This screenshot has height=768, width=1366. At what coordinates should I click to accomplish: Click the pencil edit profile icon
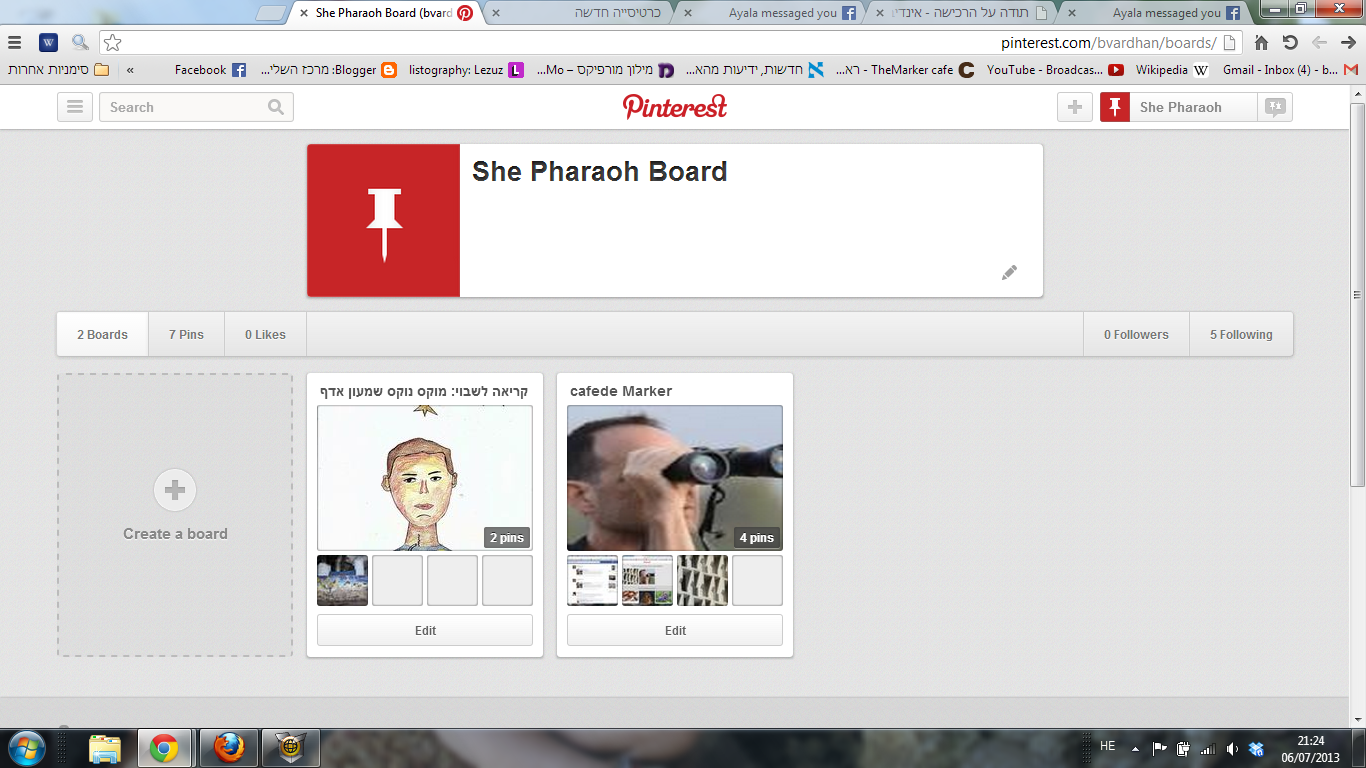pyautogui.click(x=1009, y=272)
